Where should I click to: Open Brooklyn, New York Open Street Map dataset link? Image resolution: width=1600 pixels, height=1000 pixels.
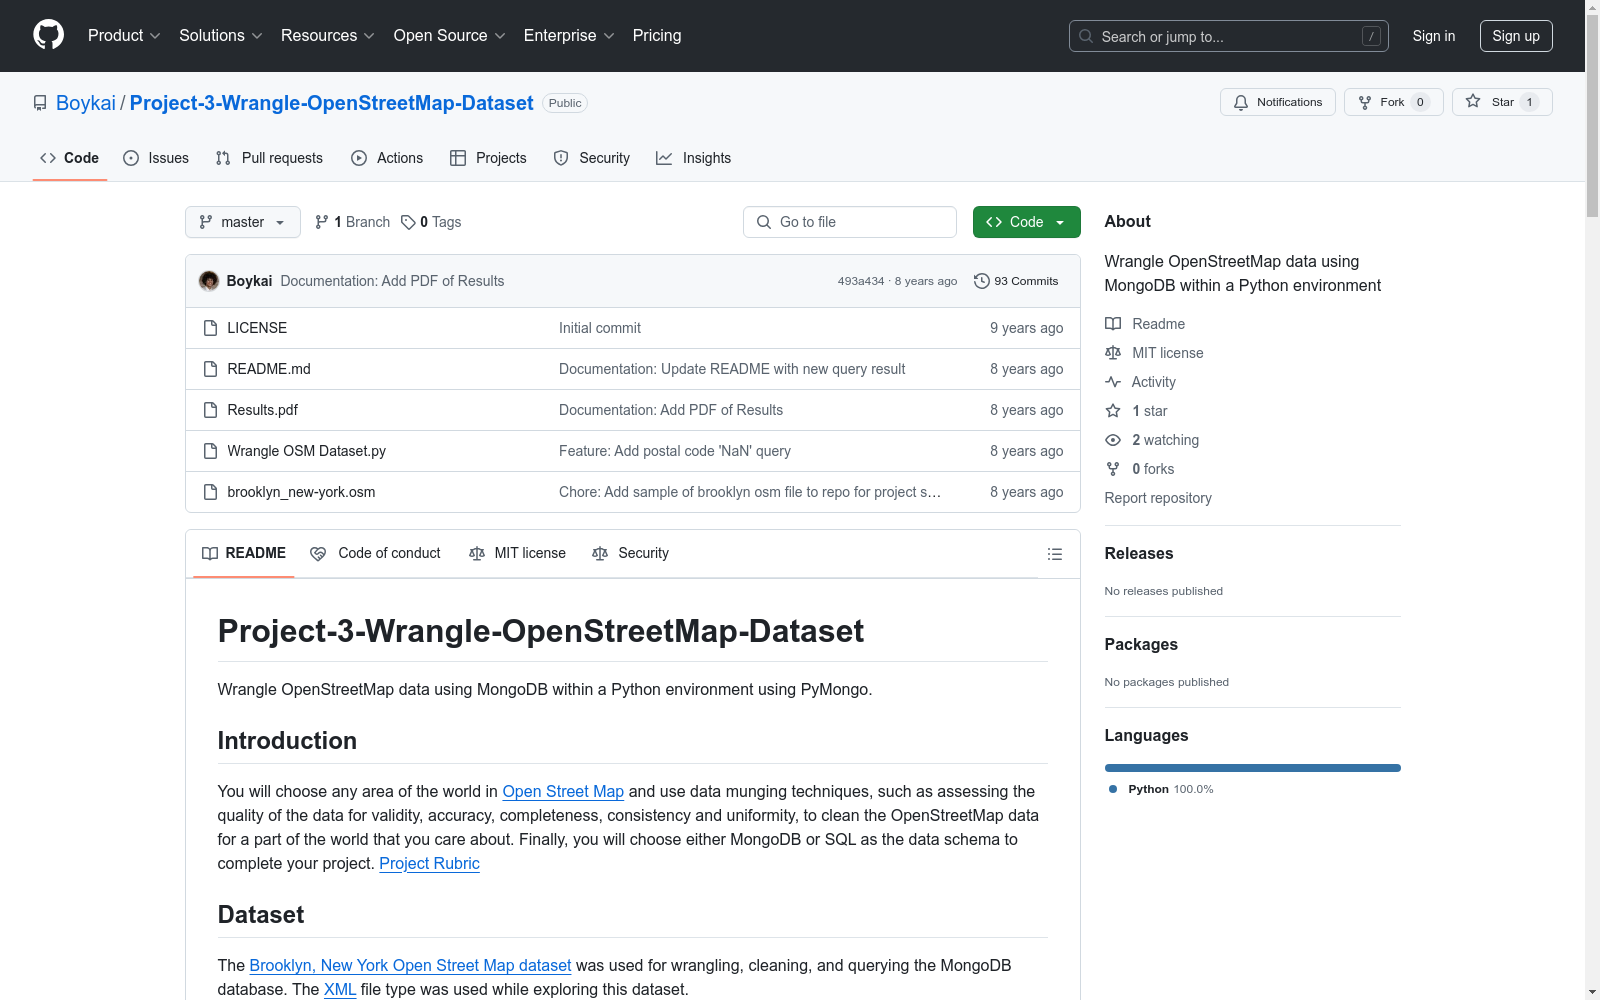(x=410, y=965)
